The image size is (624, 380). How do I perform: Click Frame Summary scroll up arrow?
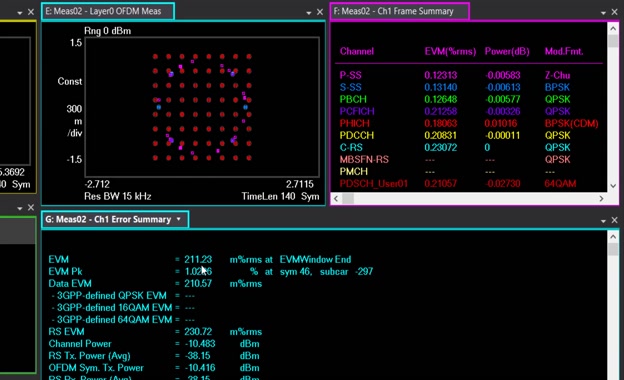pos(613,29)
